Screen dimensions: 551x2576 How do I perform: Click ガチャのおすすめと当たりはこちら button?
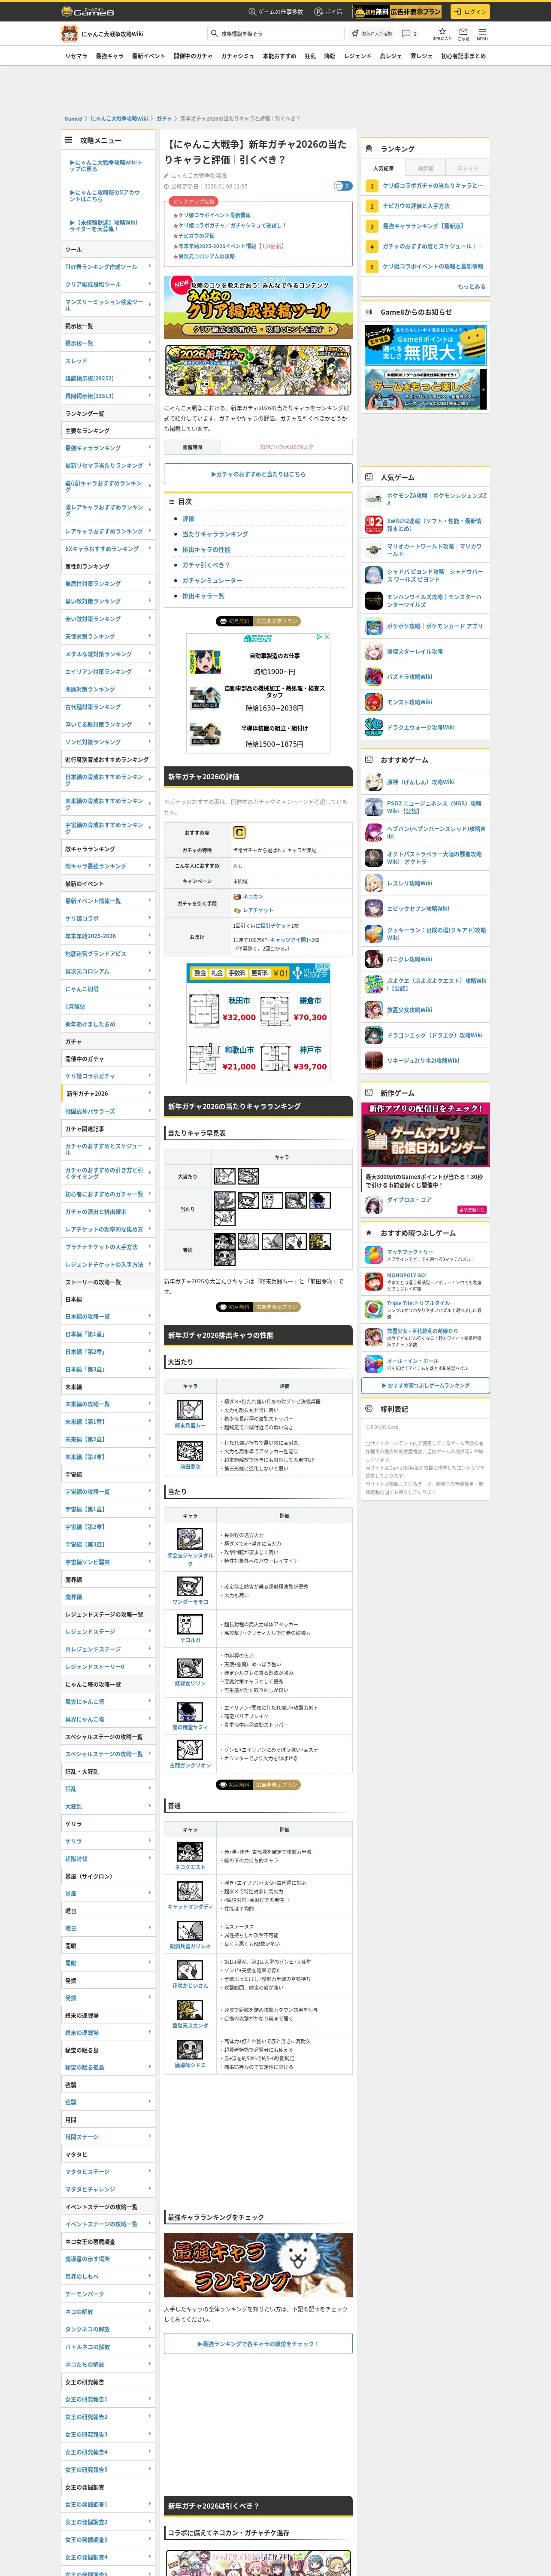point(258,474)
